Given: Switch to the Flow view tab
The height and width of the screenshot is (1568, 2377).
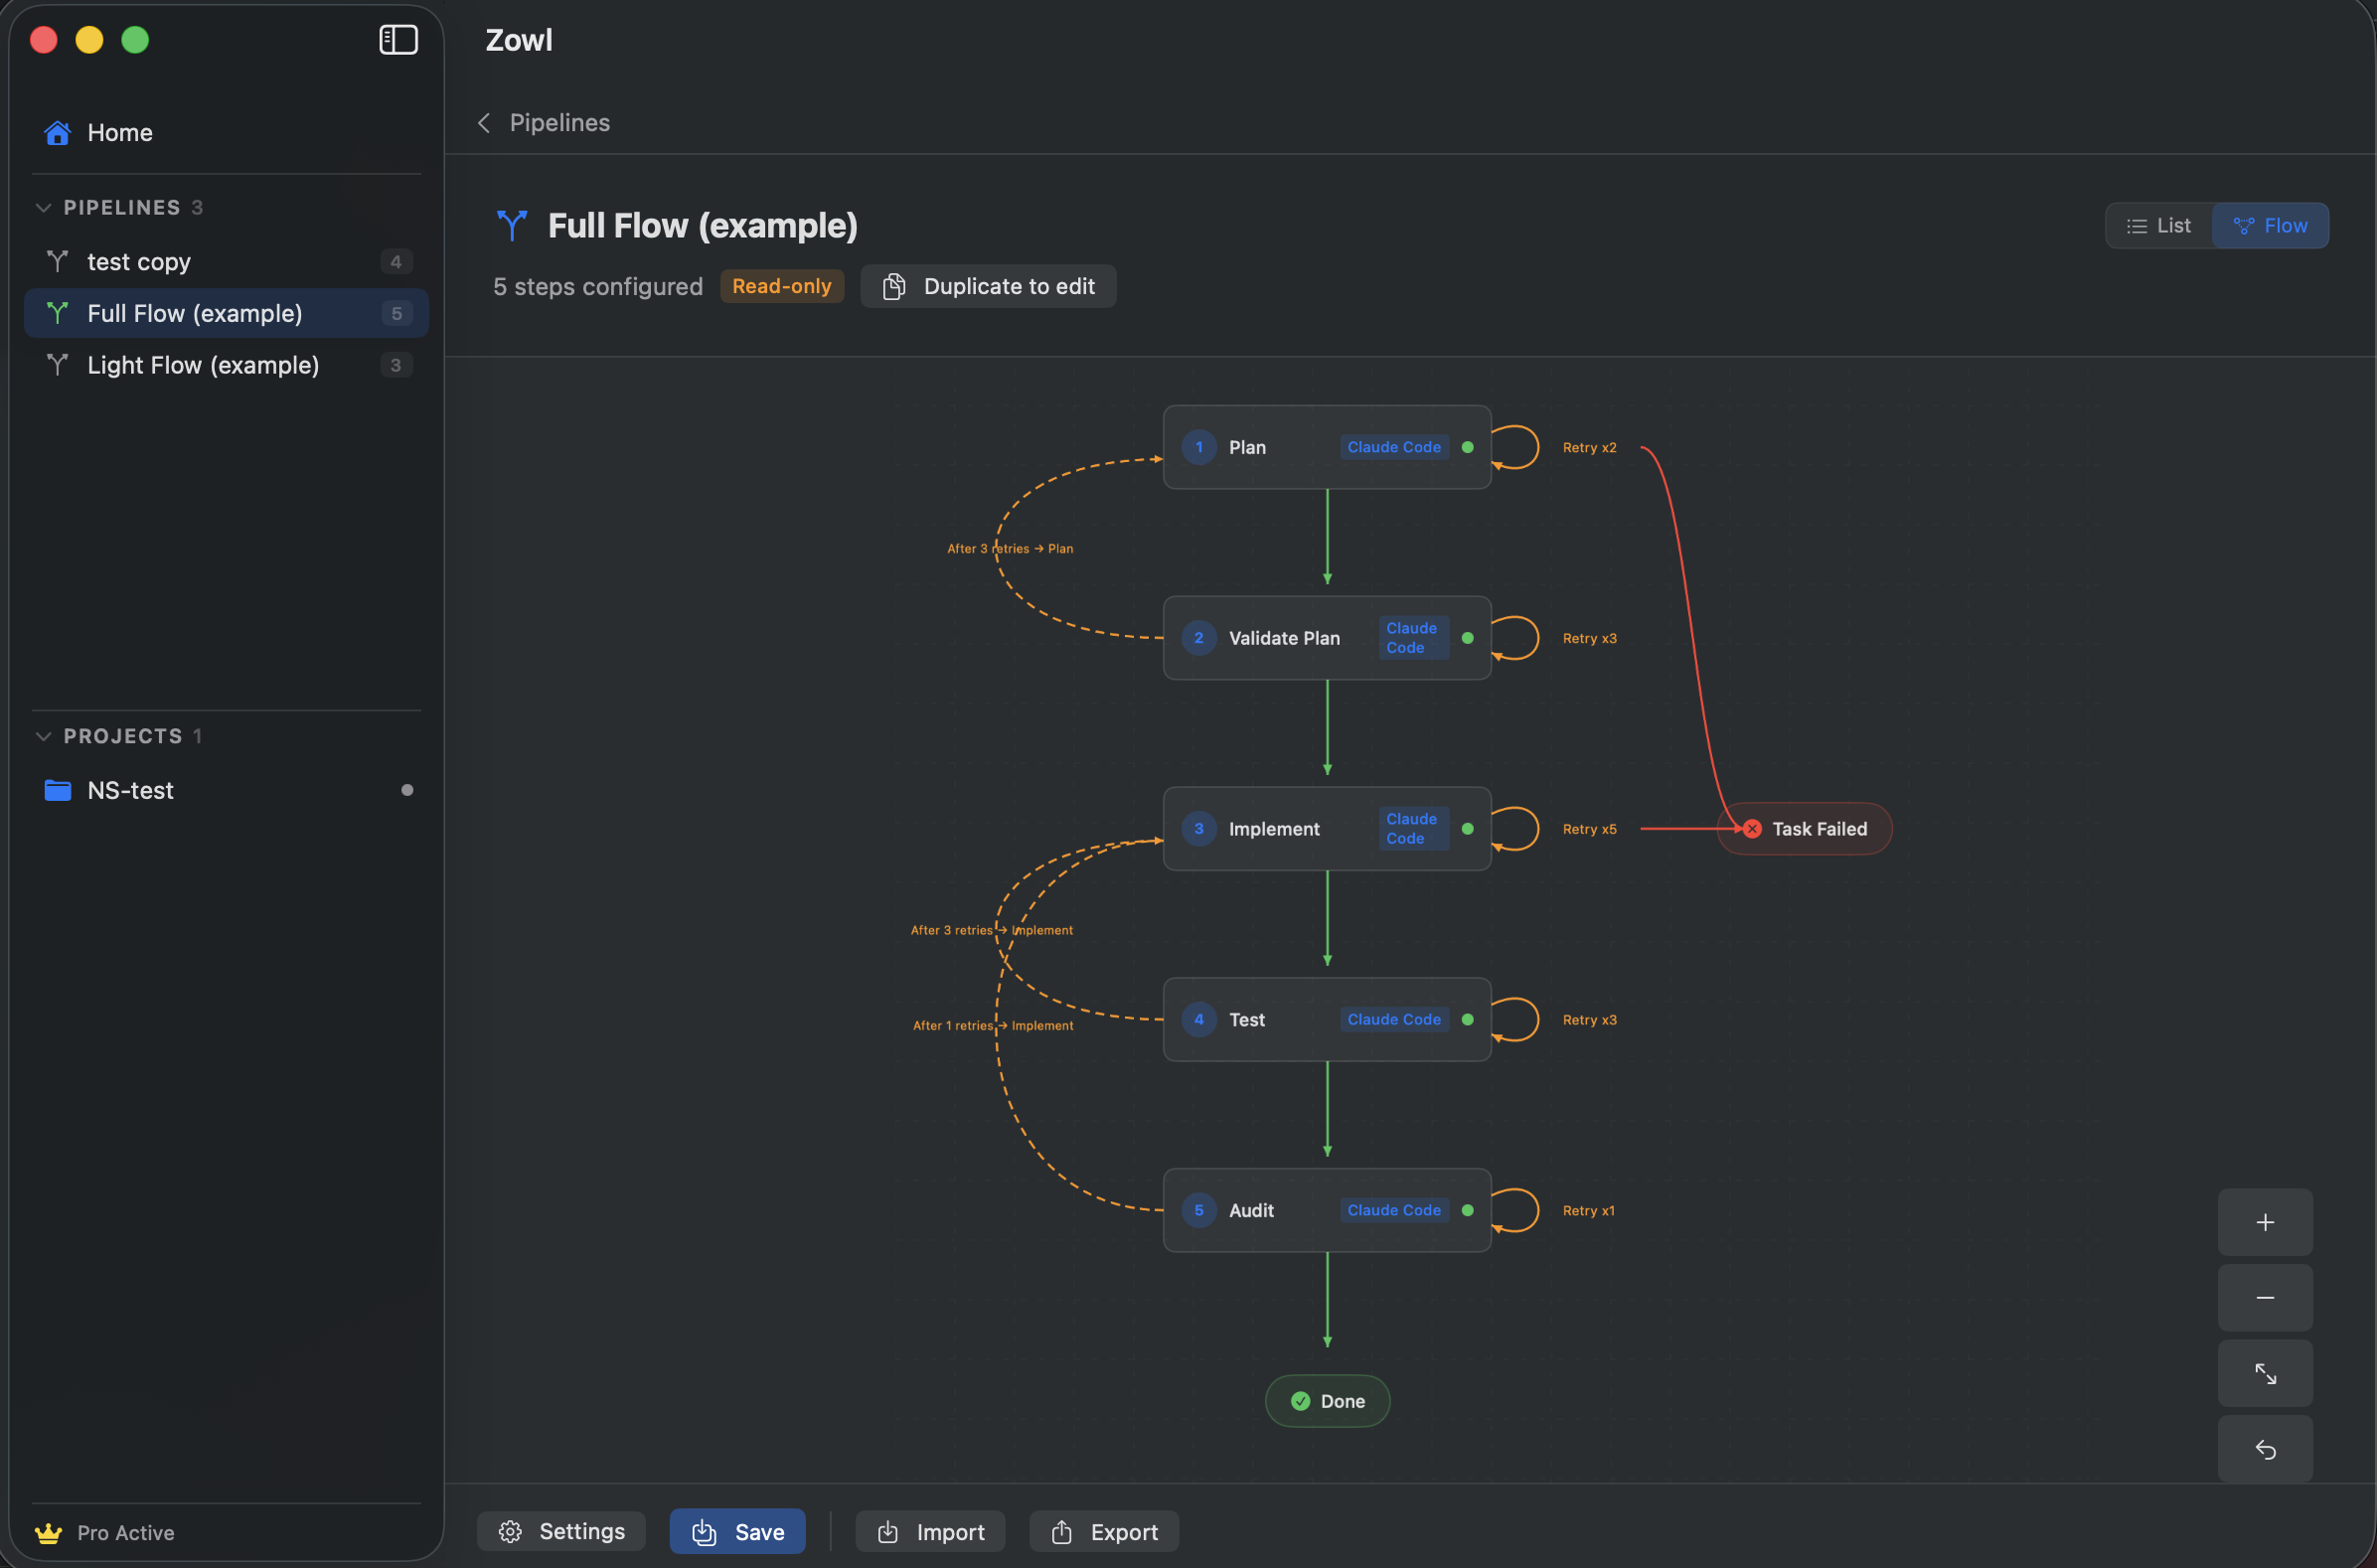Looking at the screenshot, I should 2271,225.
